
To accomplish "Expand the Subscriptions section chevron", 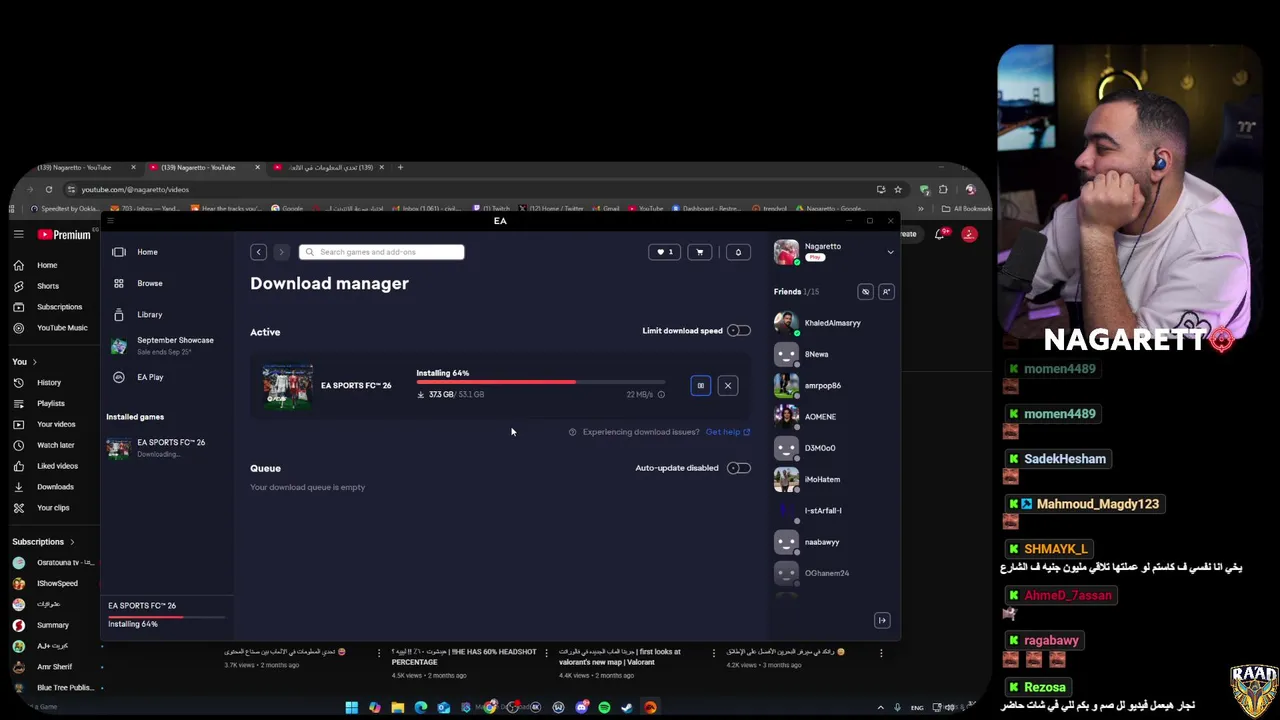I will pos(72,542).
